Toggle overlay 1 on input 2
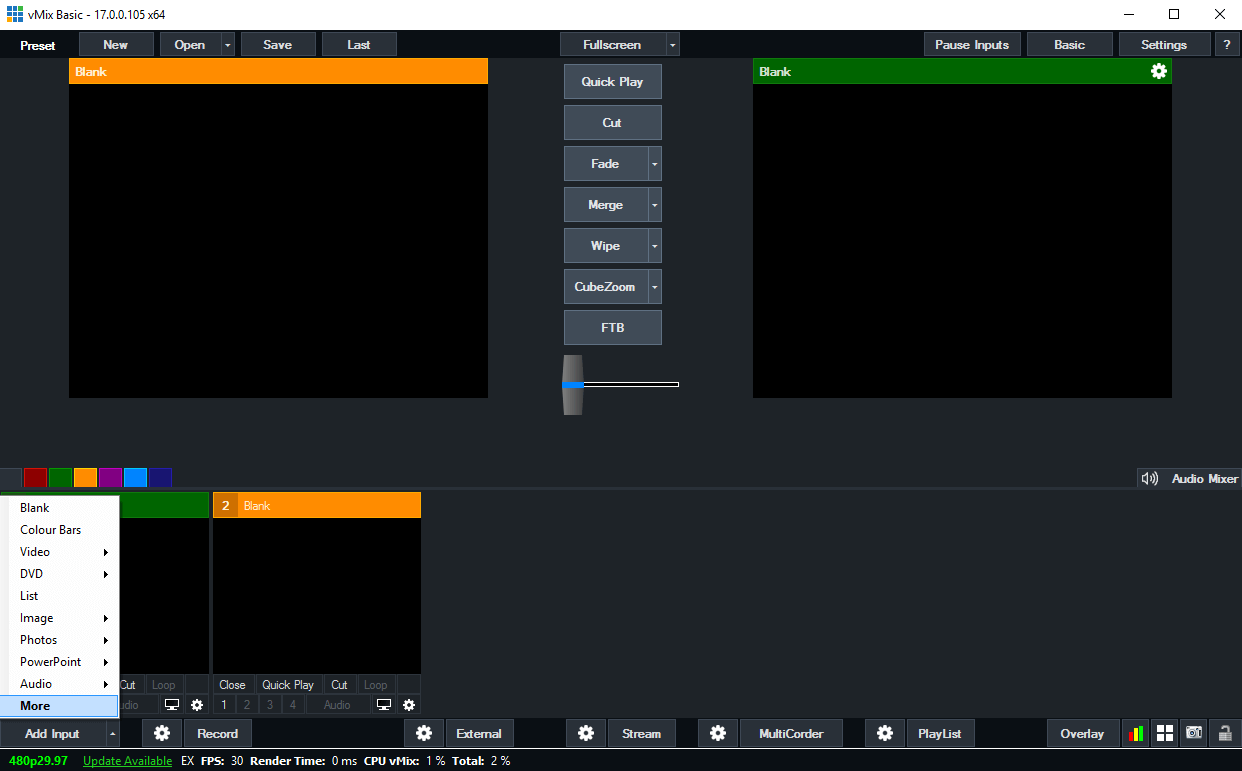1242x771 pixels. [224, 705]
